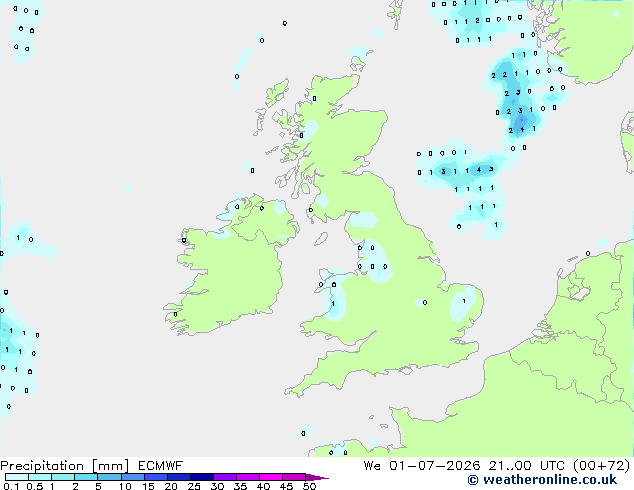The image size is (634, 490).
Task: Click the 0.5–1 mm legend color swatch
Action: [x=40, y=477]
